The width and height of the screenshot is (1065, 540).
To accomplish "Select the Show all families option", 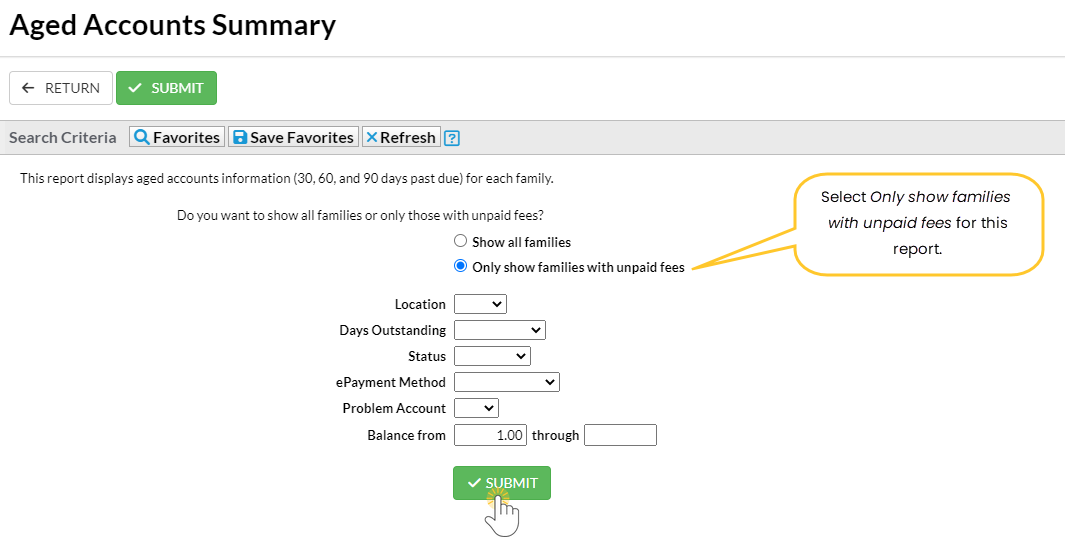I will click(x=460, y=241).
